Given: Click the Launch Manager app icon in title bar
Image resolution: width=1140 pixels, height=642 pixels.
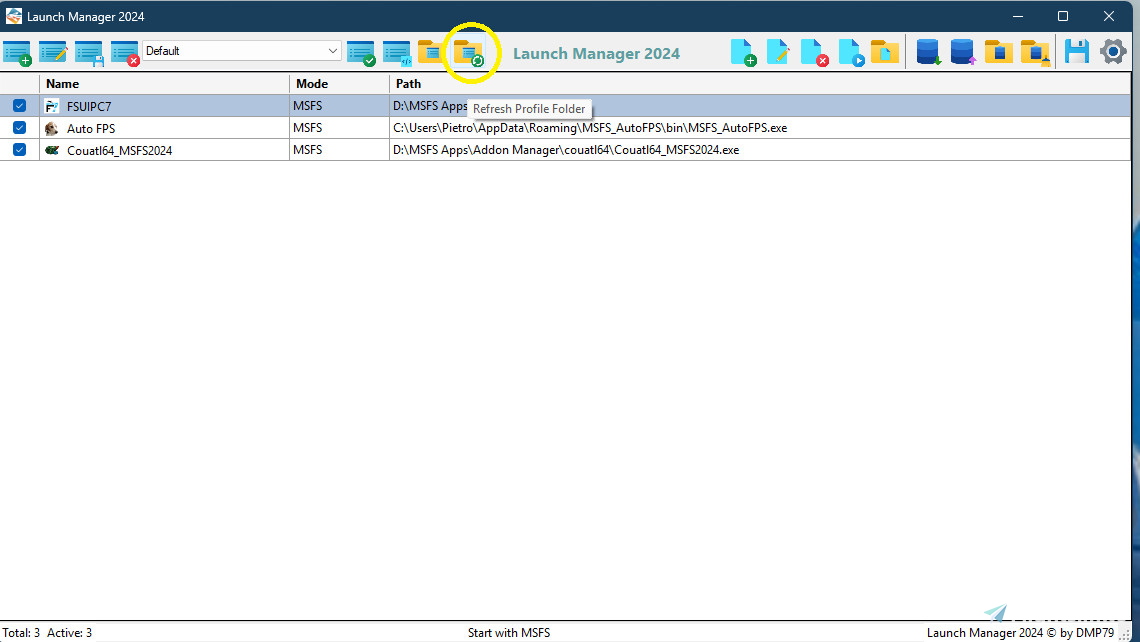Looking at the screenshot, I should pos(14,16).
